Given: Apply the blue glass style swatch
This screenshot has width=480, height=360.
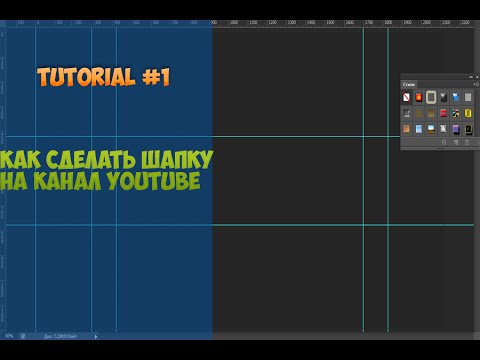Looking at the screenshot, I should coord(456,97).
